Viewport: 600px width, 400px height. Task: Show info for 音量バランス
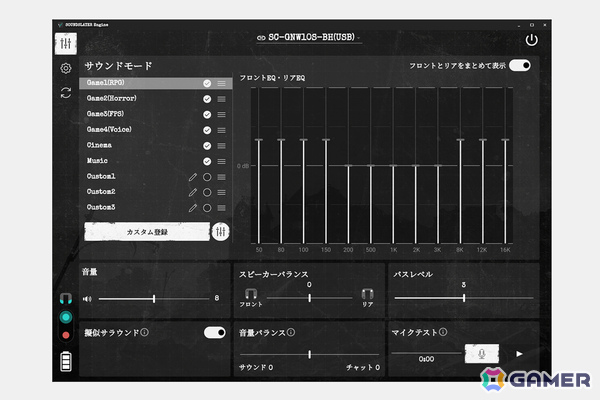point(291,332)
